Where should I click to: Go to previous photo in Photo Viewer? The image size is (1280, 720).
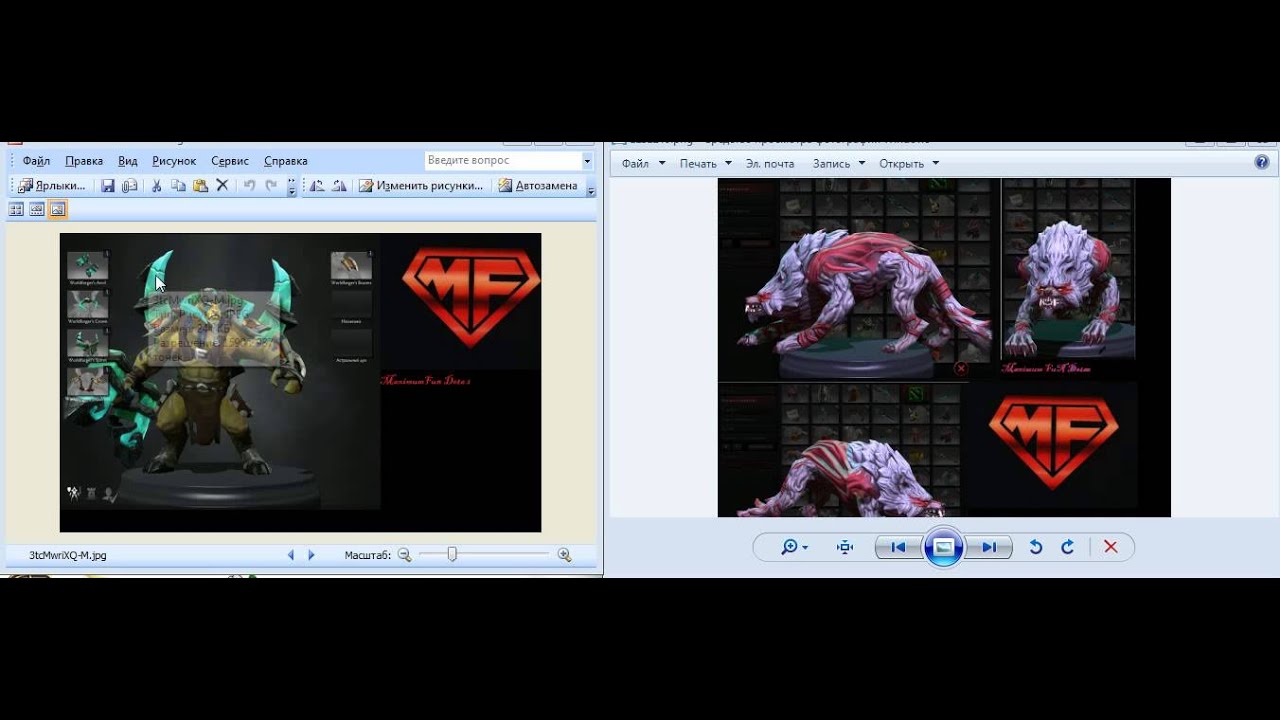[x=898, y=547]
